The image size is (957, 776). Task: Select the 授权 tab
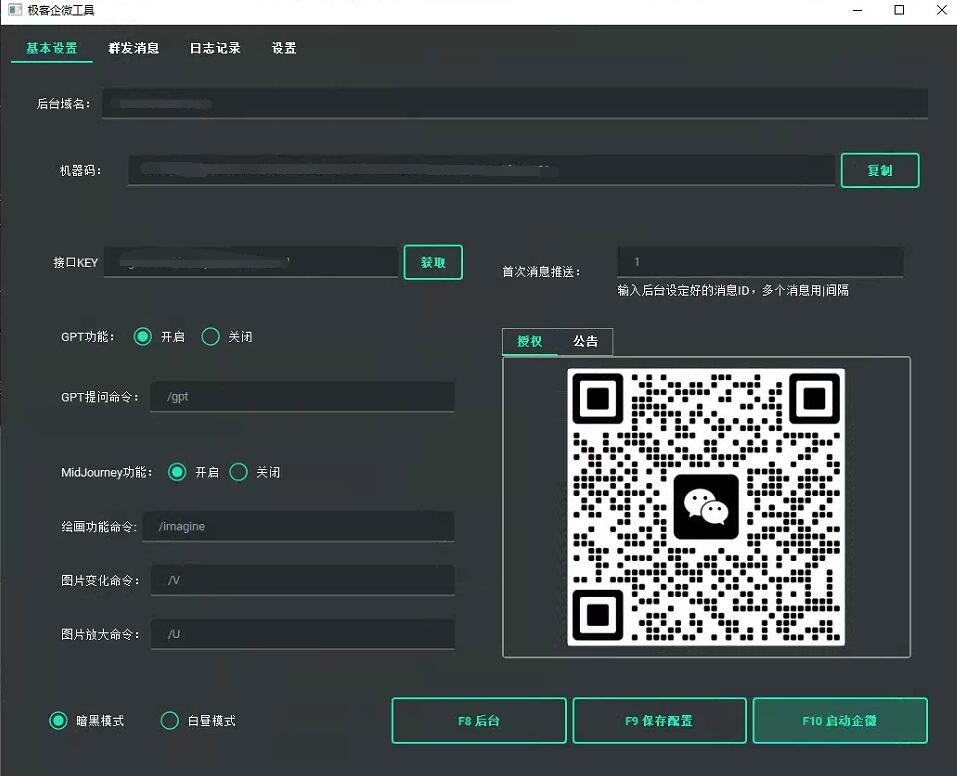[529, 341]
